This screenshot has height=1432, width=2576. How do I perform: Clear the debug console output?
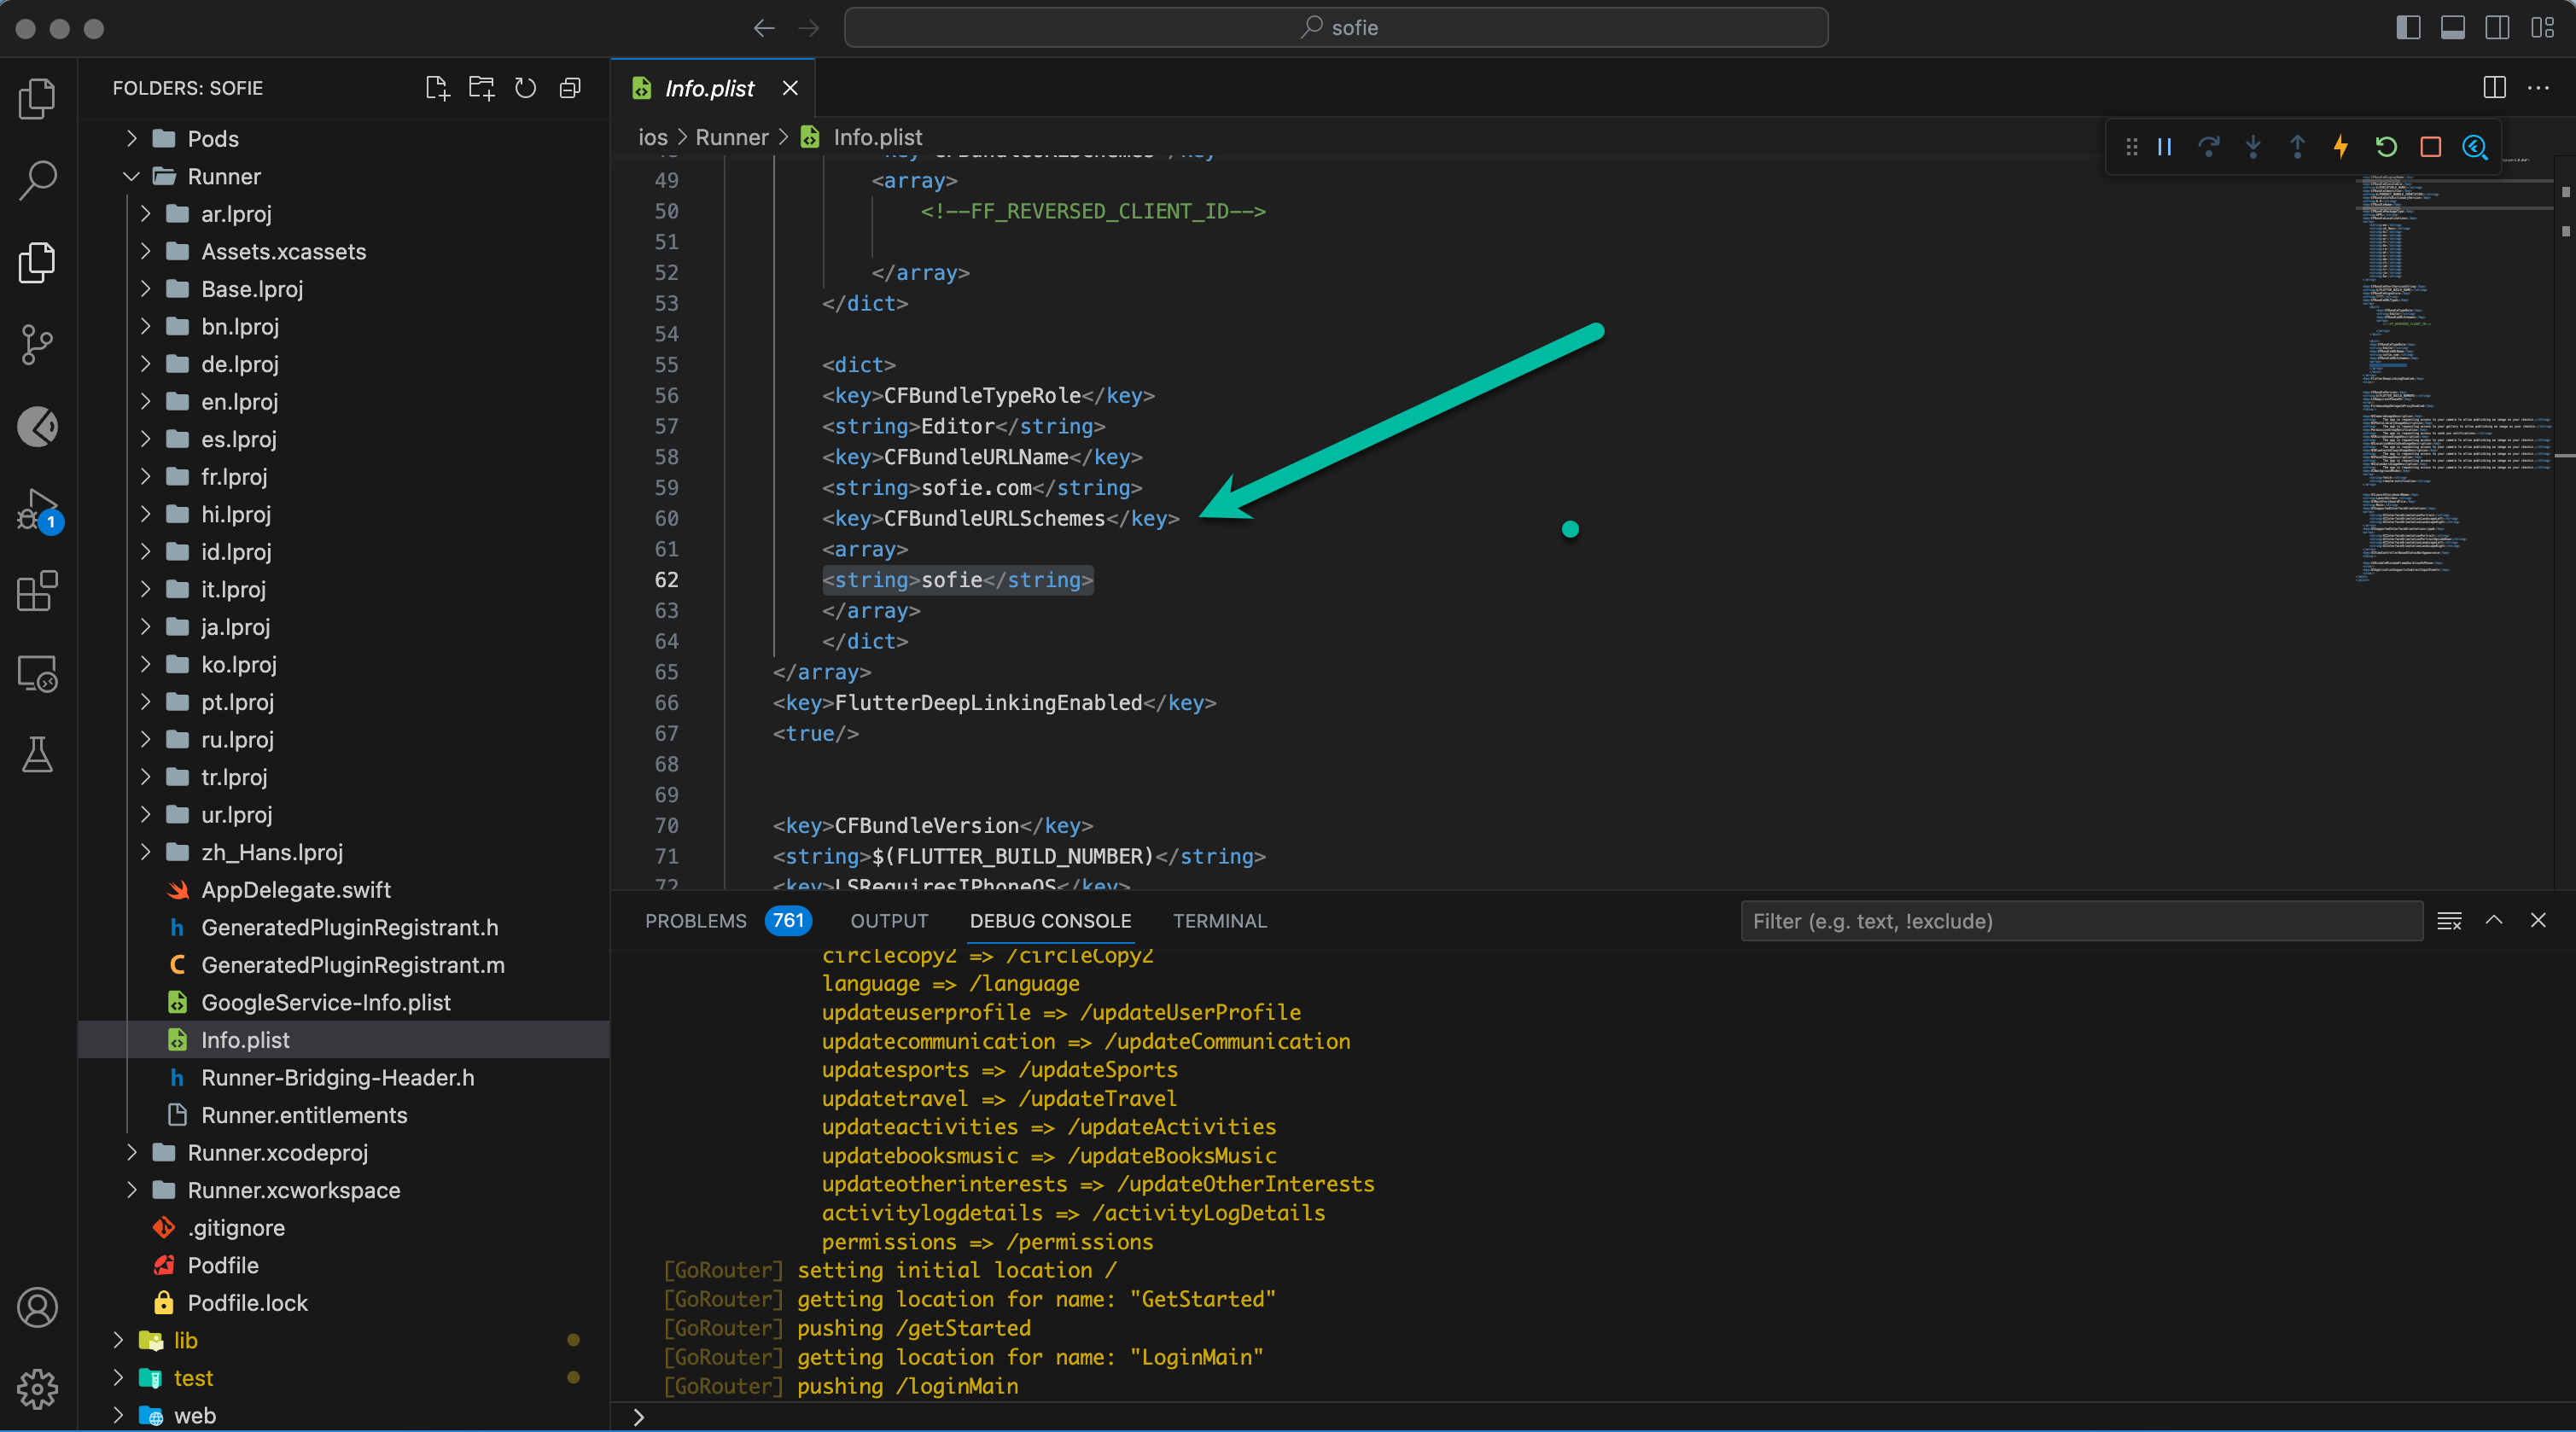tap(2449, 921)
